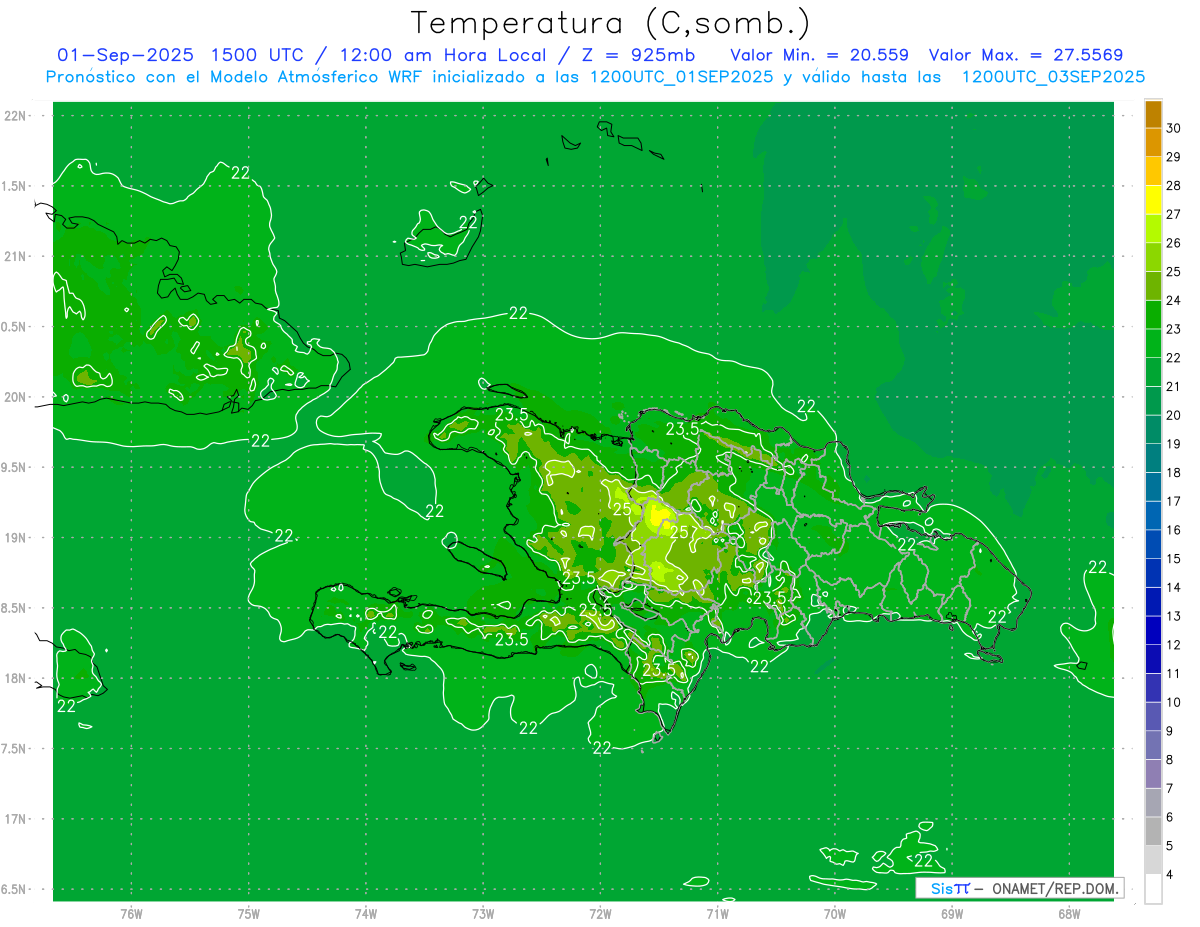1200x927 pixels.
Task: Click "Pronóstico con el Modelo Atmósferico WRF" text
Action: point(236,77)
